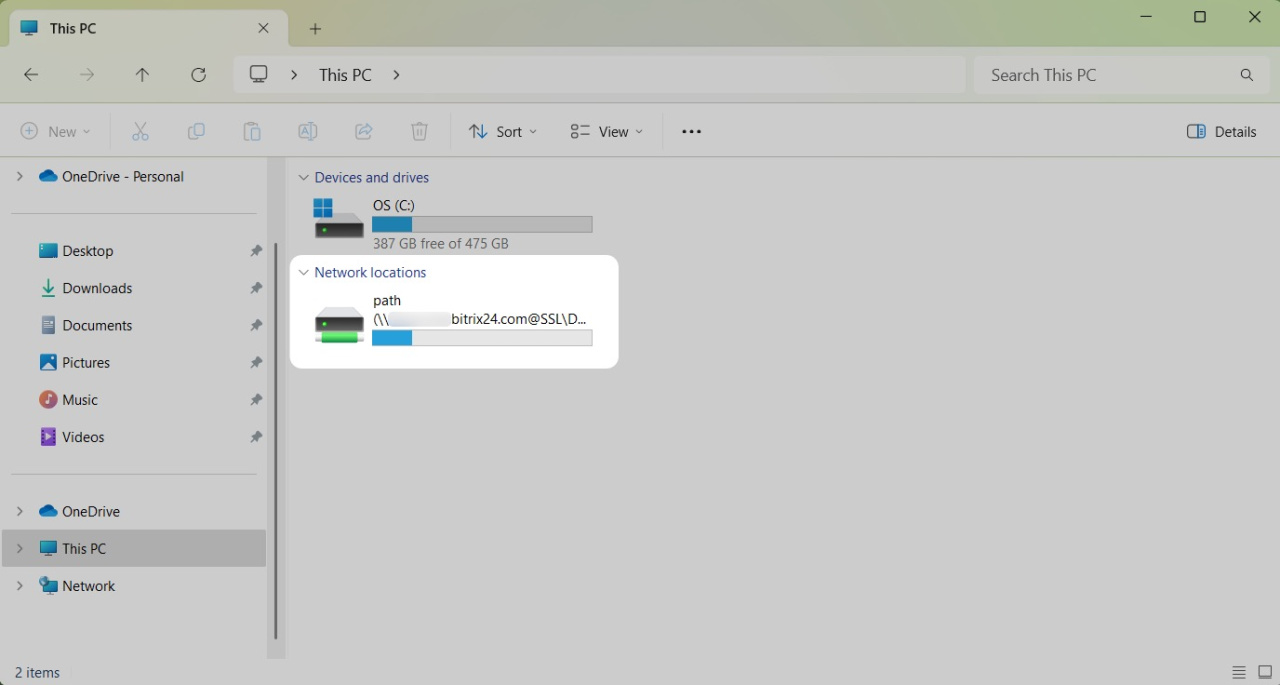This screenshot has height=685, width=1280.
Task: Switch to details list view in status bar
Action: 1239,672
